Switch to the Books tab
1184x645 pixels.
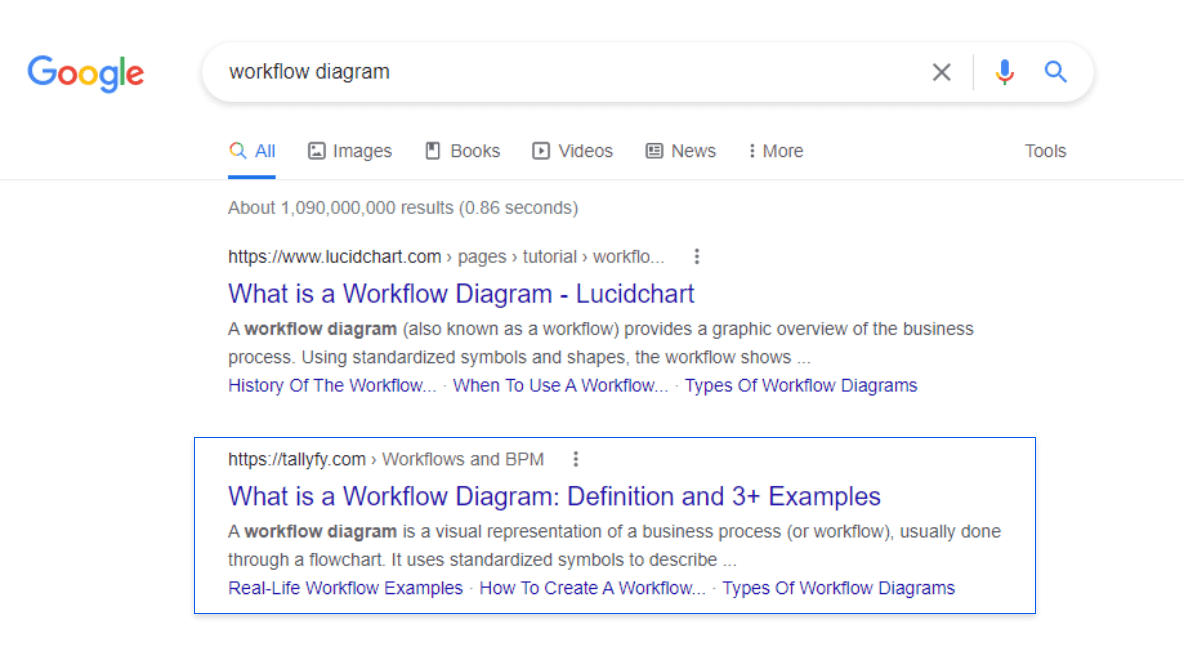(x=462, y=151)
